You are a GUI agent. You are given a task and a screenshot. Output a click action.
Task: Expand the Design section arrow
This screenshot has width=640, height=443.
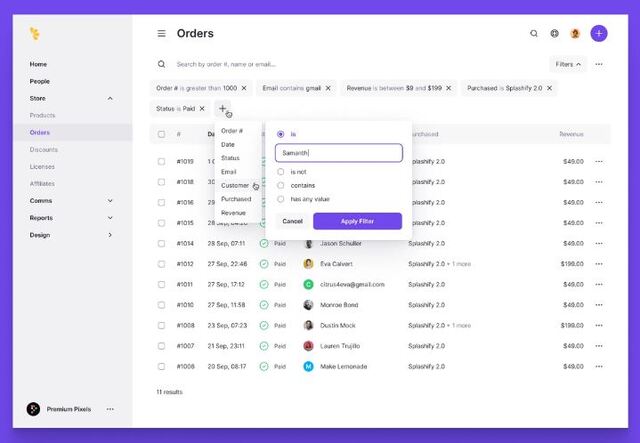[x=110, y=235]
